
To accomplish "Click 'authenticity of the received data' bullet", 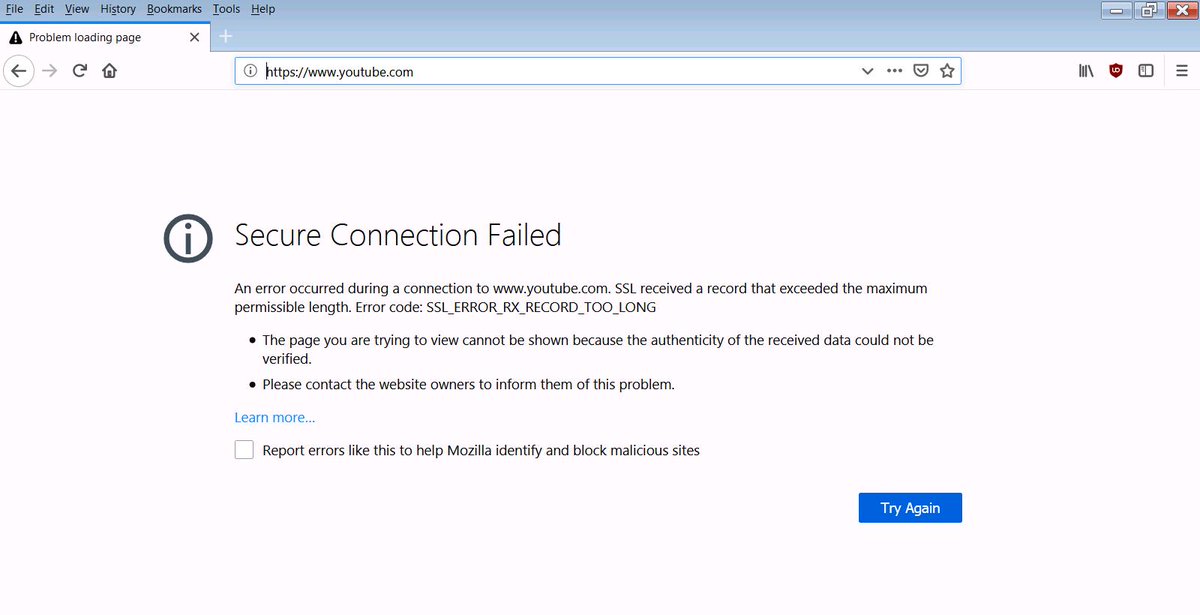I will (598, 349).
